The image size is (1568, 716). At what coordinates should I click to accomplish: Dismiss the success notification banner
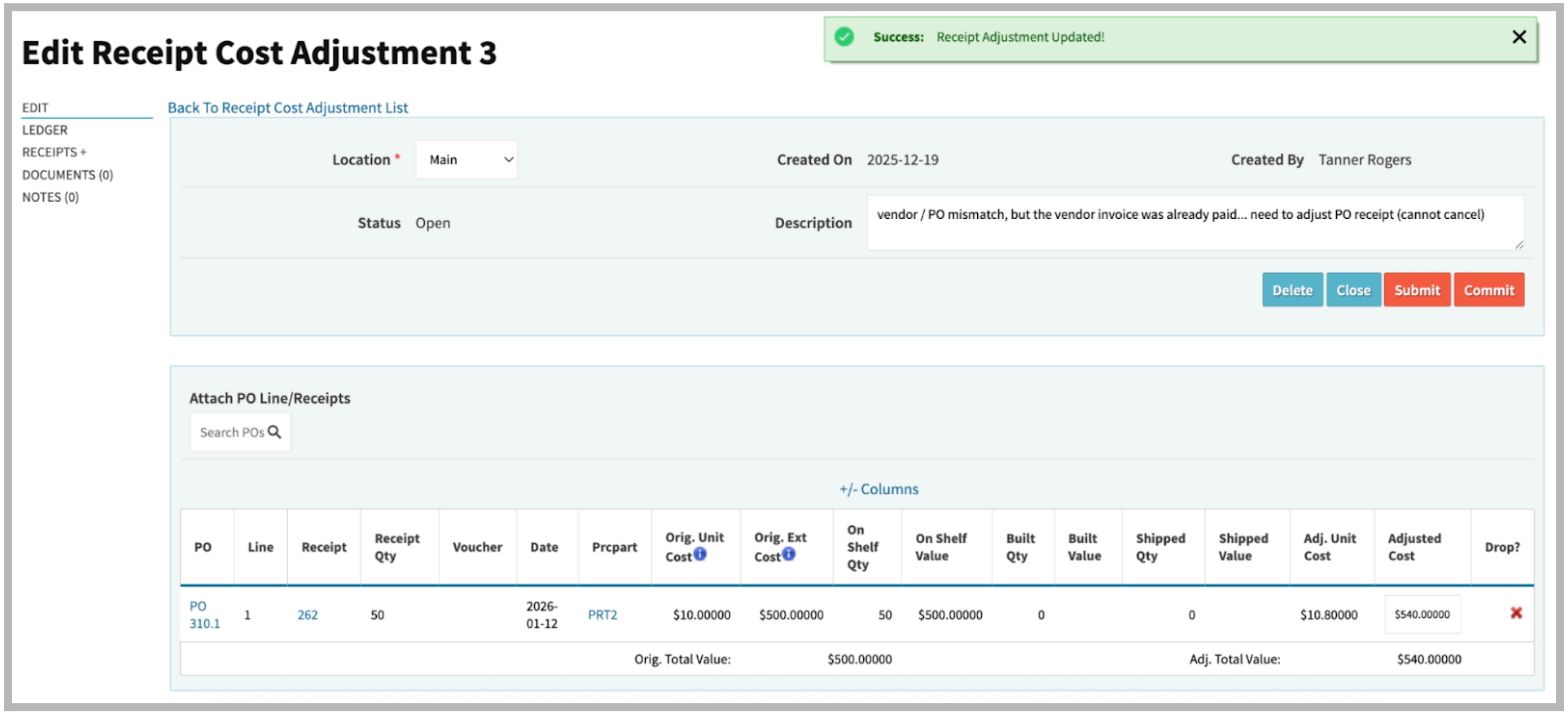coord(1519,37)
